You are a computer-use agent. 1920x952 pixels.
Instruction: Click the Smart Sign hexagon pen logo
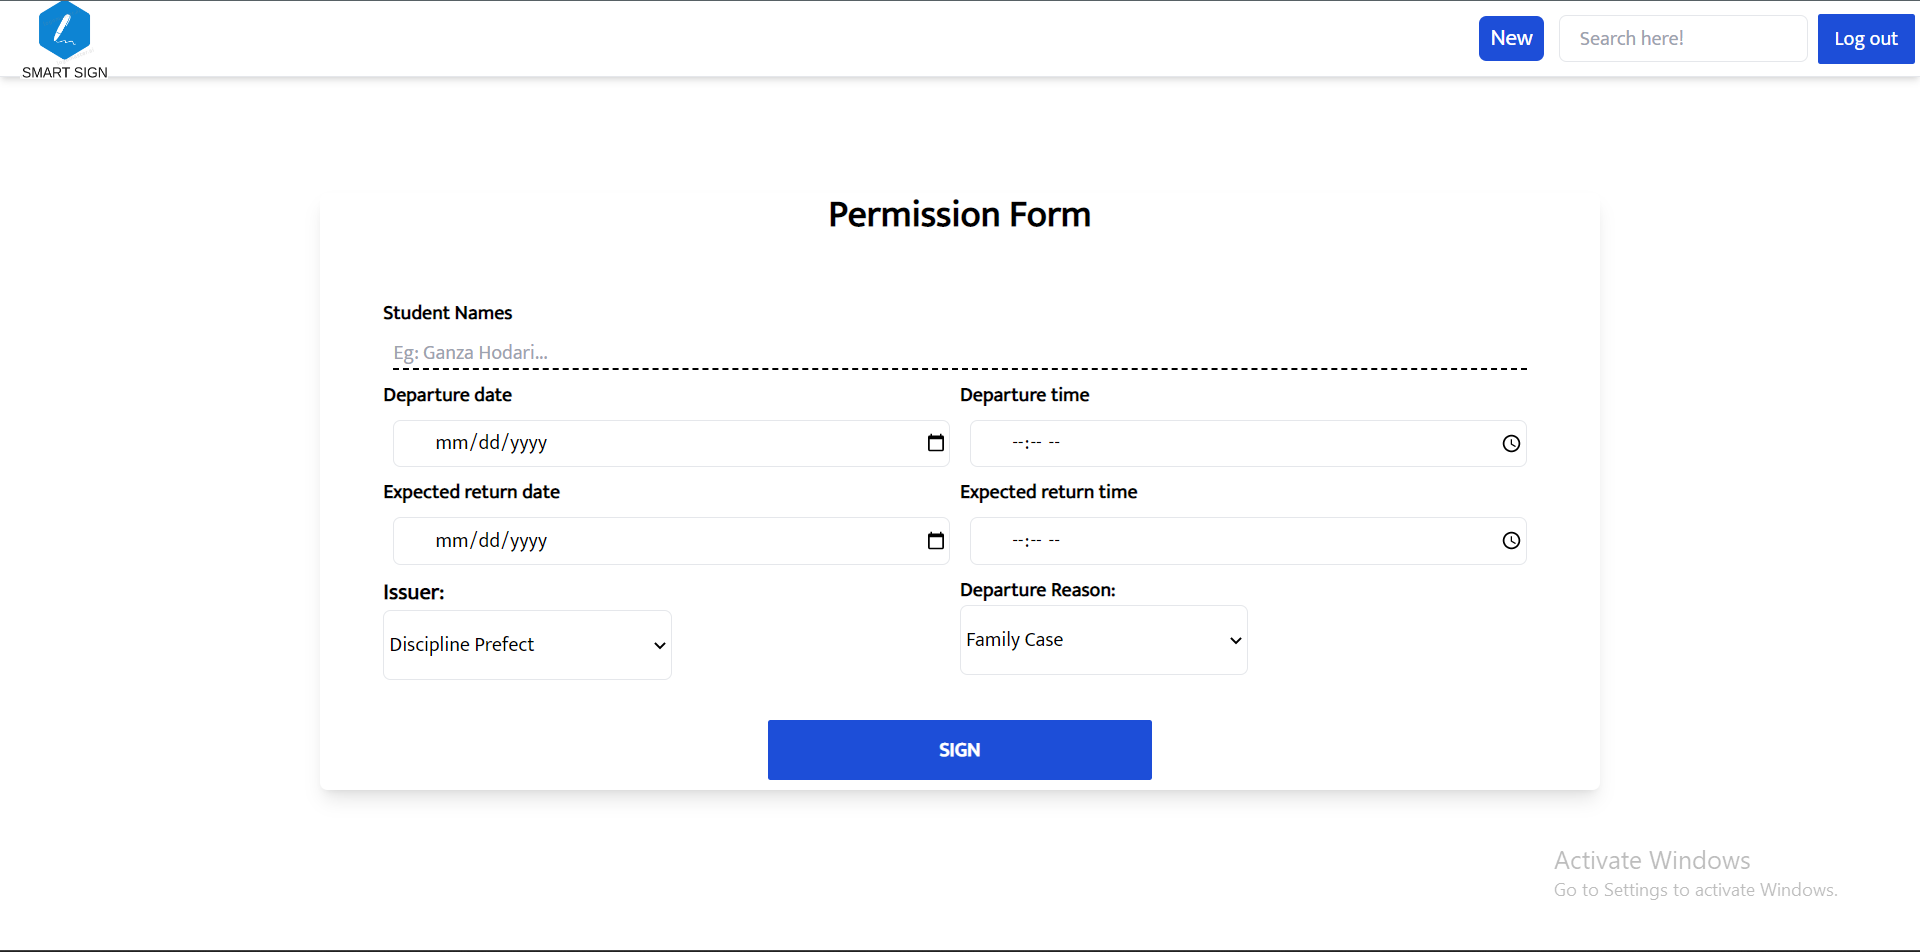64,30
